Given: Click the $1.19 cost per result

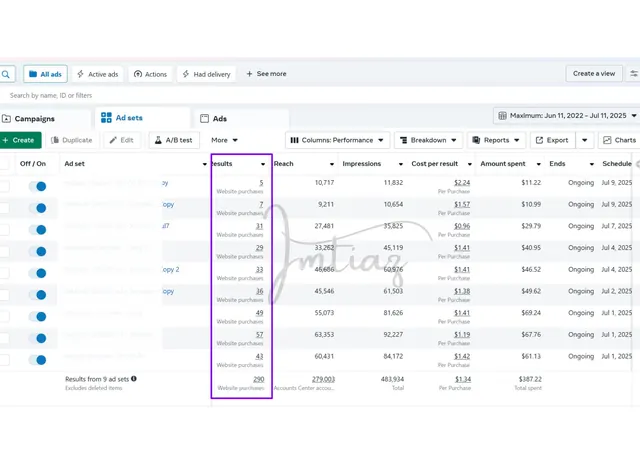Looking at the screenshot, I should tap(462, 334).
